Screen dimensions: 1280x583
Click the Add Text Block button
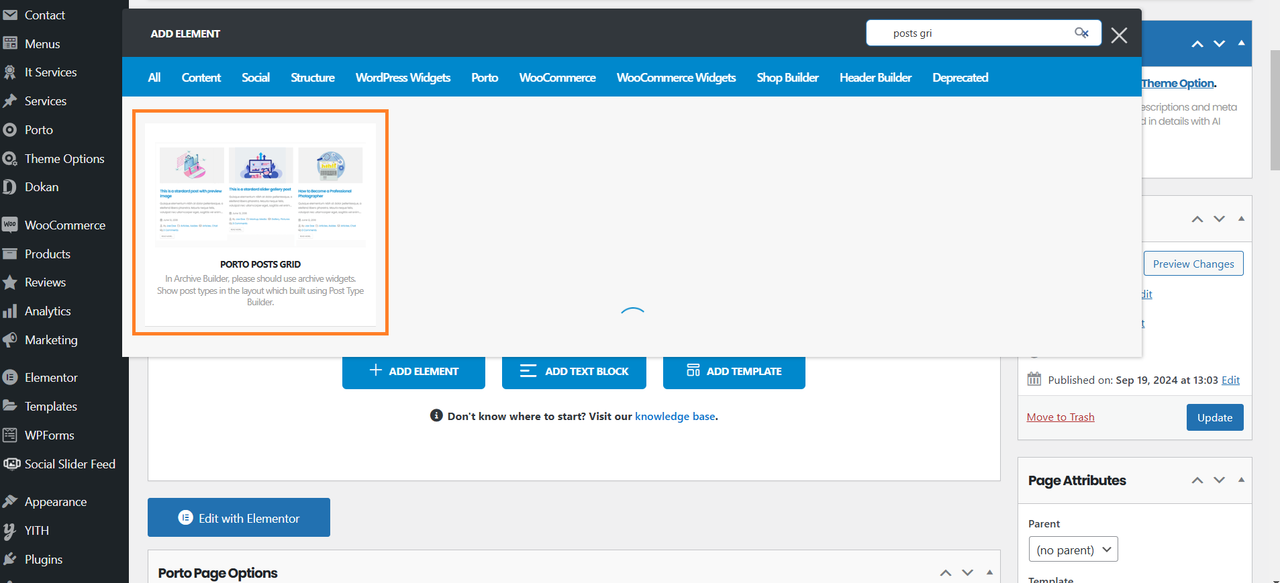click(x=574, y=371)
